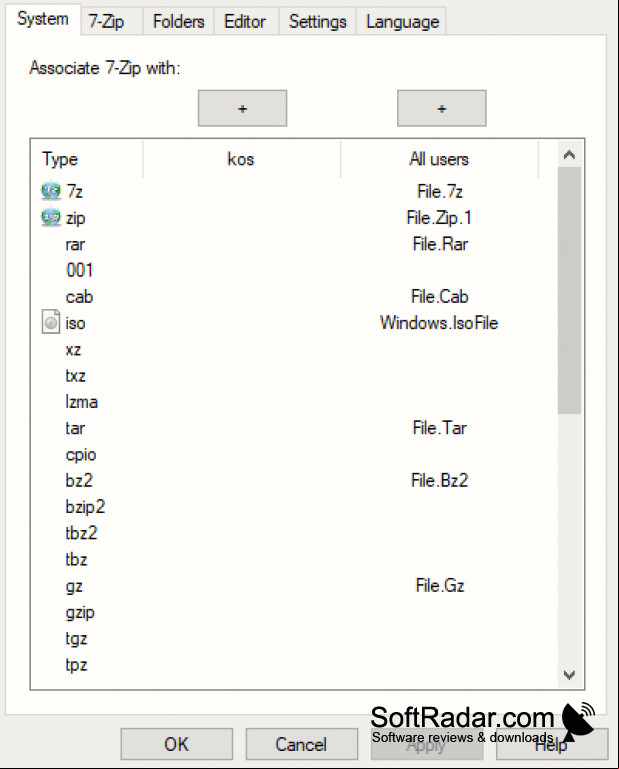Open the Settings tab

tap(317, 22)
